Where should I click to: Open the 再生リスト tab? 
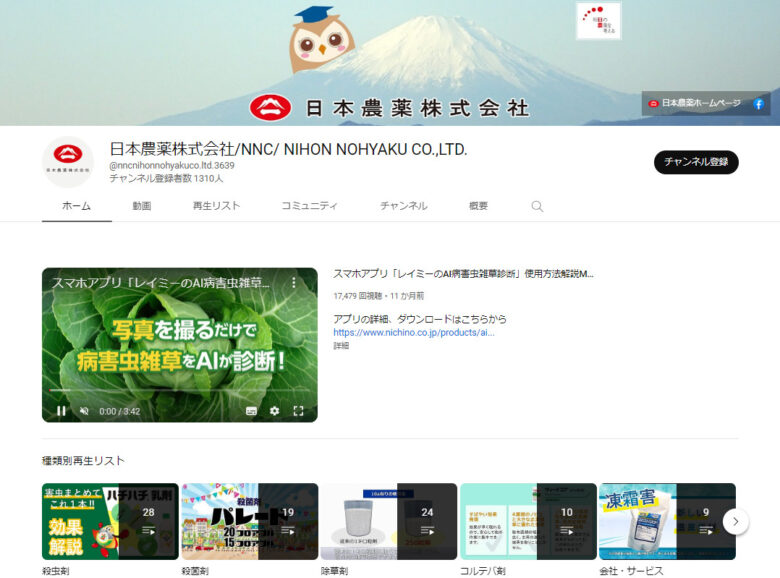pos(216,206)
